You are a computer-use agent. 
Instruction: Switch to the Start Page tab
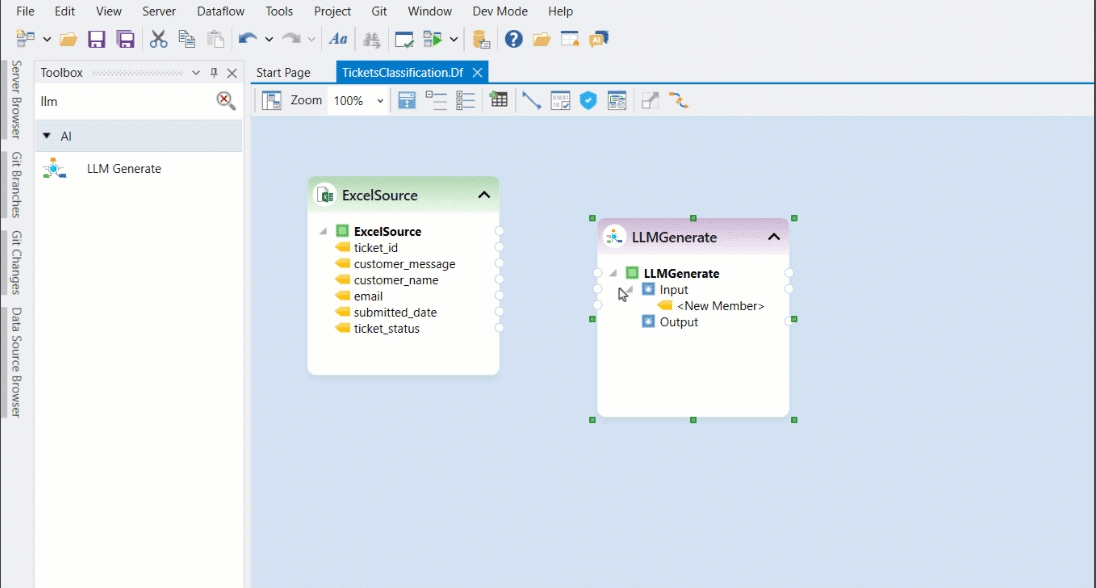coord(283,73)
